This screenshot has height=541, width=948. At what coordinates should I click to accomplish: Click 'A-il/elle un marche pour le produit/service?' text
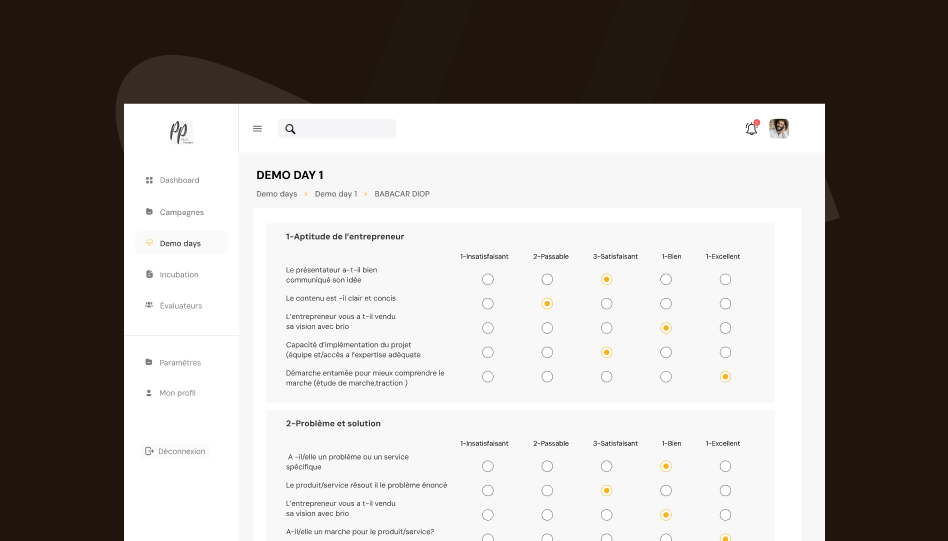360,532
